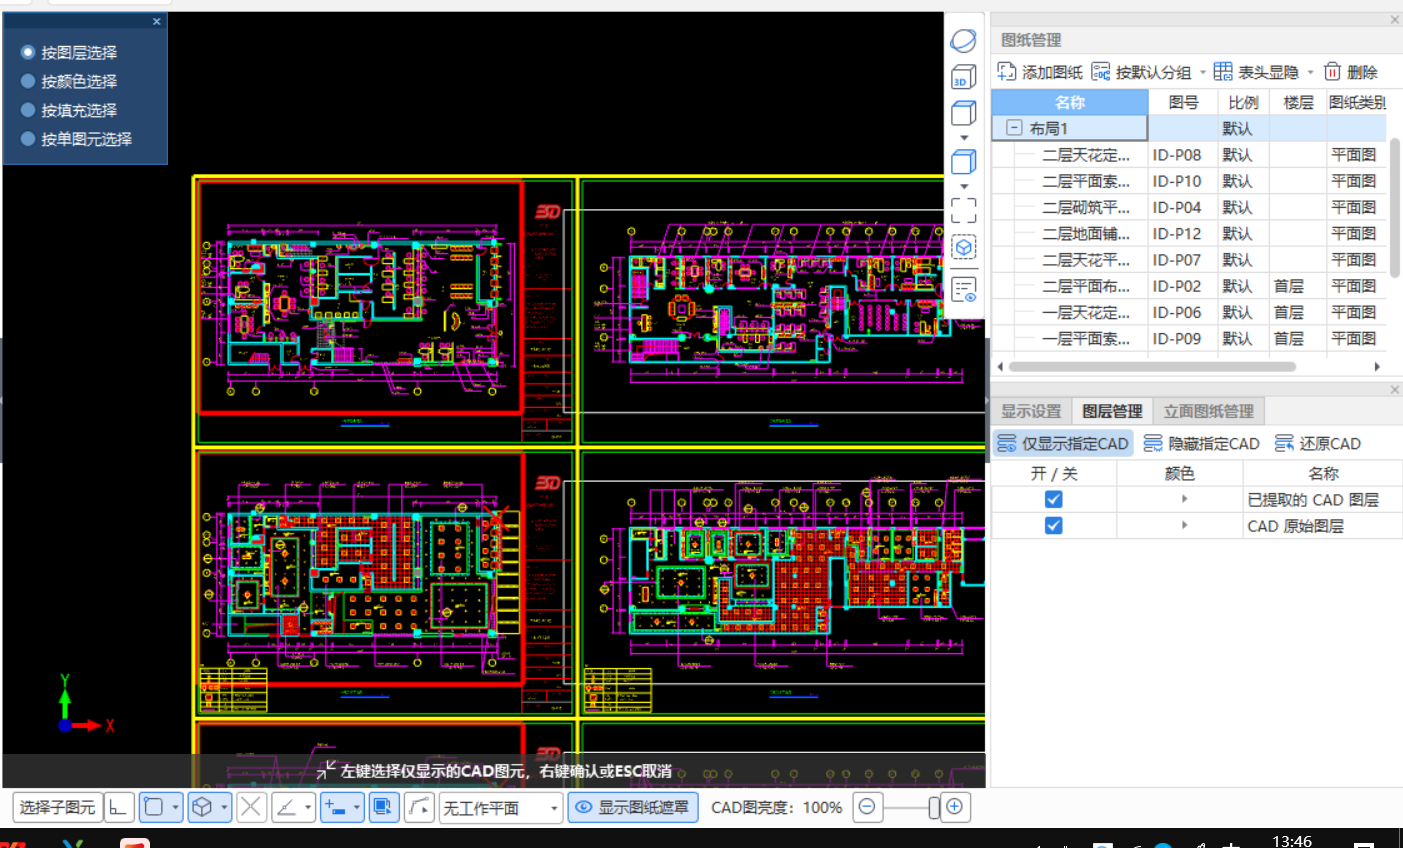This screenshot has width=1403, height=848.
Task: Click the 添加图纸 add drawing icon
Action: (1007, 71)
